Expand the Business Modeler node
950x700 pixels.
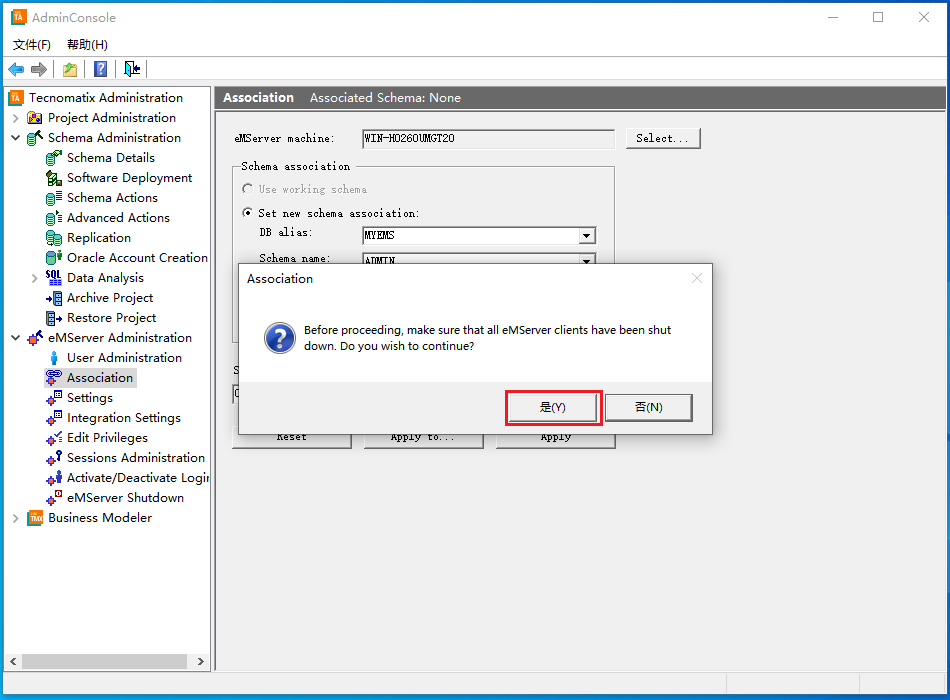click(x=16, y=518)
